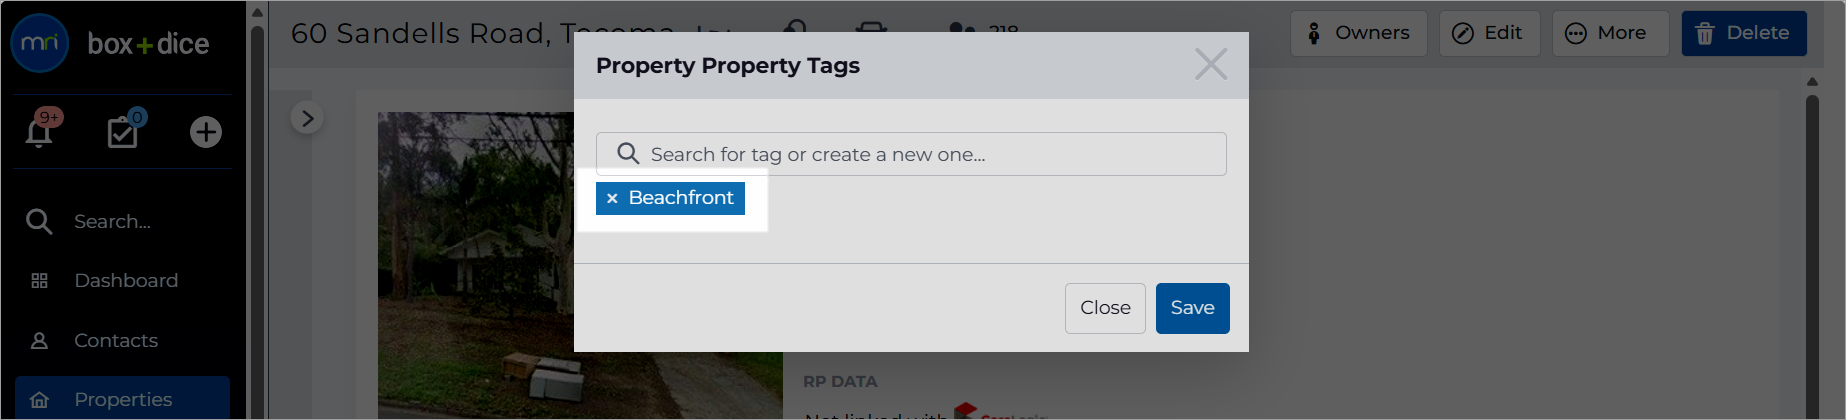This screenshot has width=1846, height=420.
Task: Expand the collapsed side panel with the chevron
Action: point(307,118)
